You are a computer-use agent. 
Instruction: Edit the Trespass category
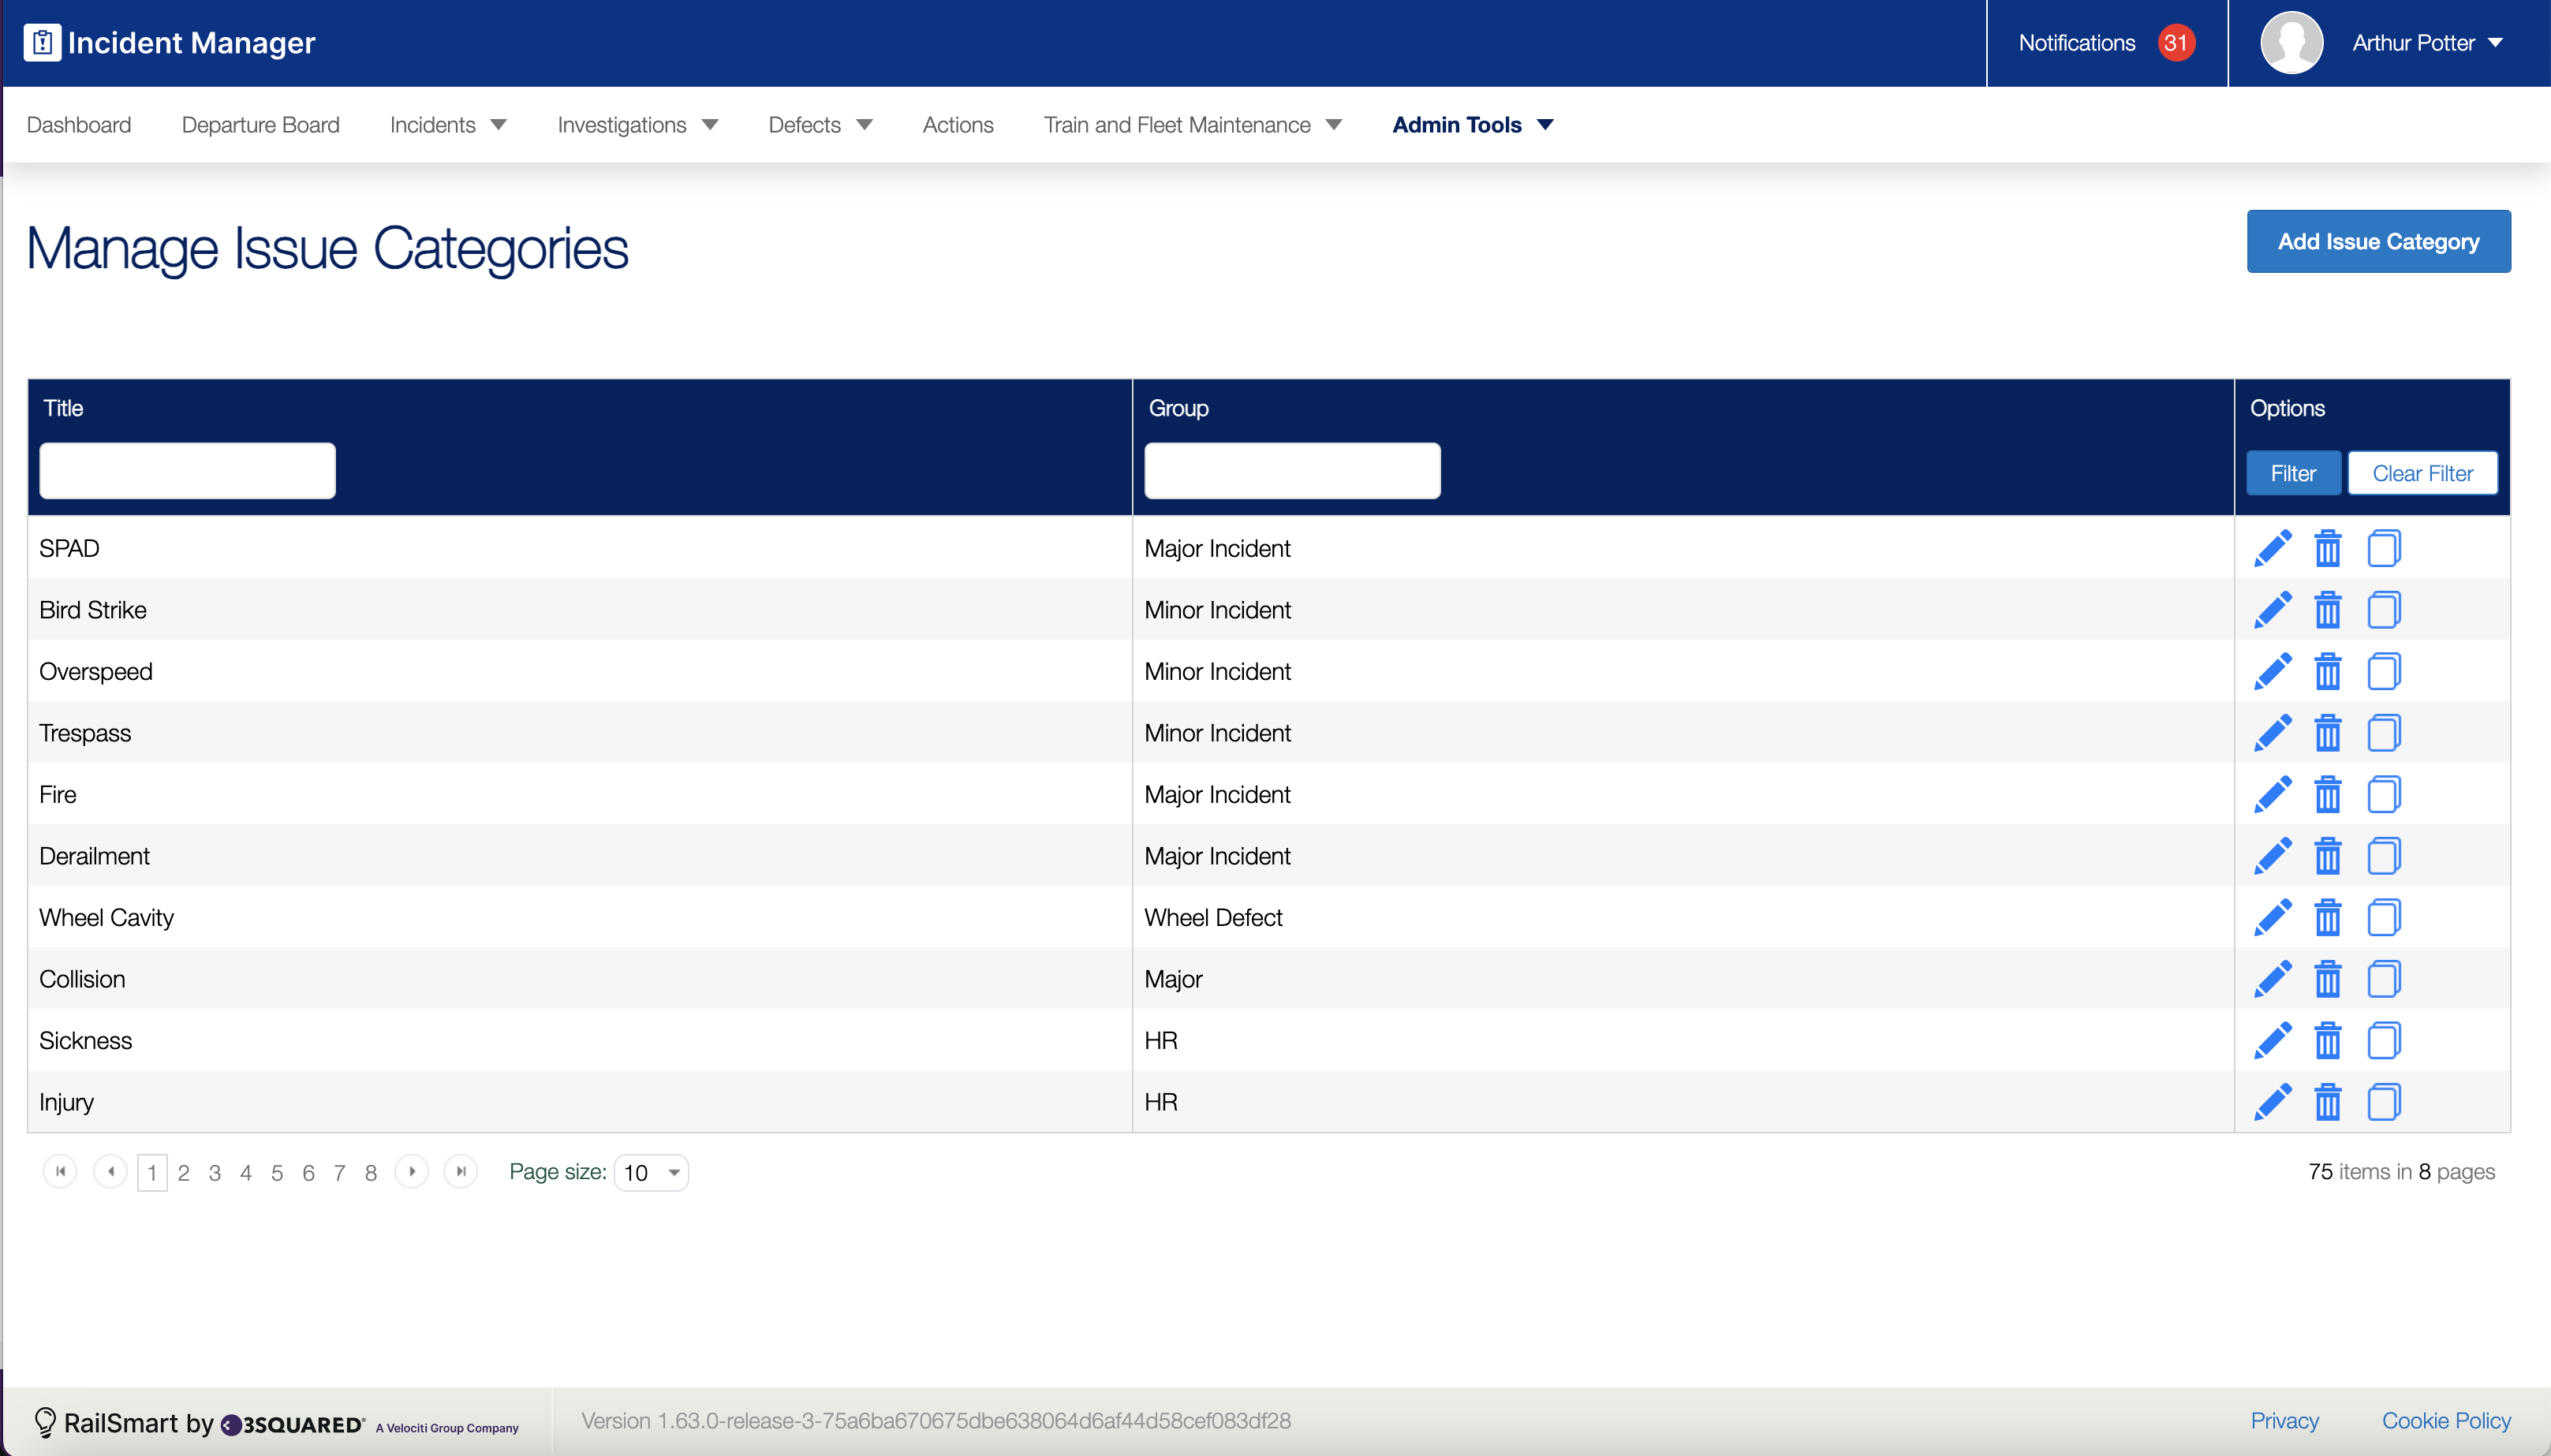[2272, 733]
